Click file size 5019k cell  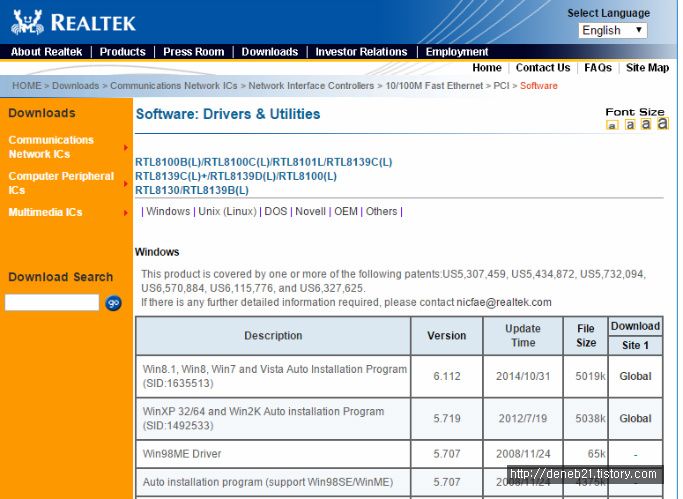click(x=585, y=376)
